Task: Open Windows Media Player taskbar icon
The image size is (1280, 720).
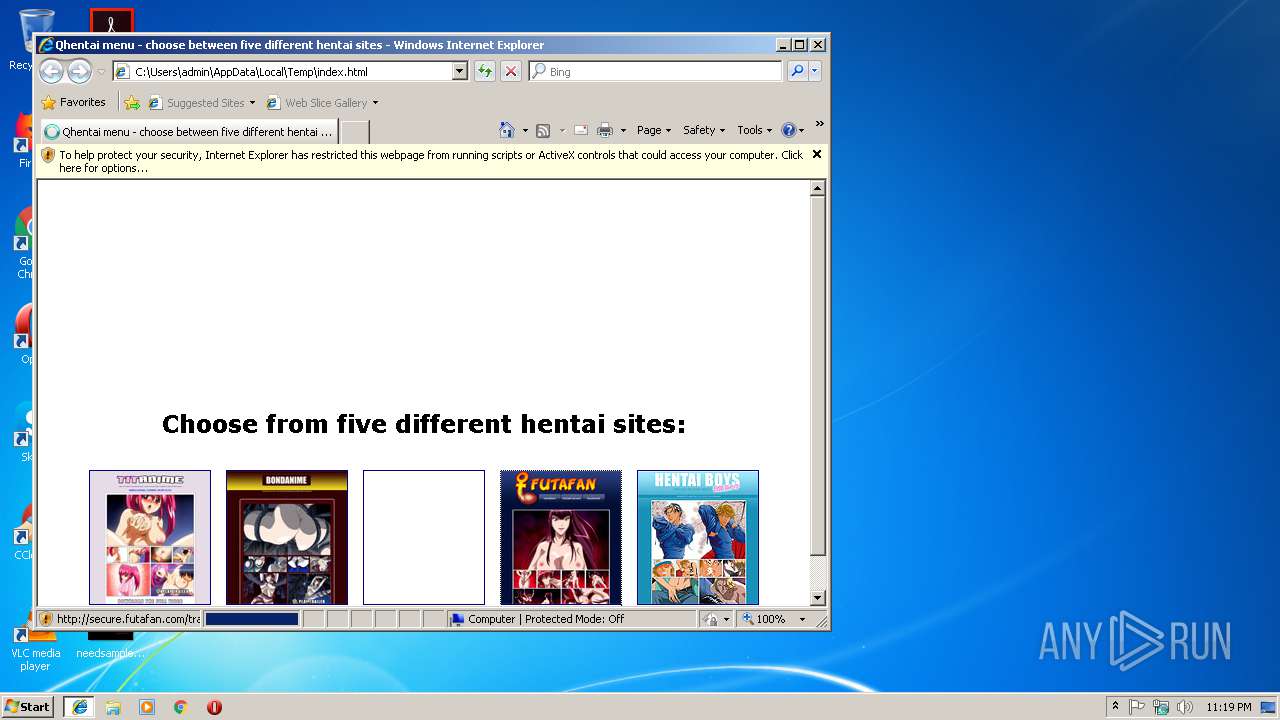Action: point(147,706)
